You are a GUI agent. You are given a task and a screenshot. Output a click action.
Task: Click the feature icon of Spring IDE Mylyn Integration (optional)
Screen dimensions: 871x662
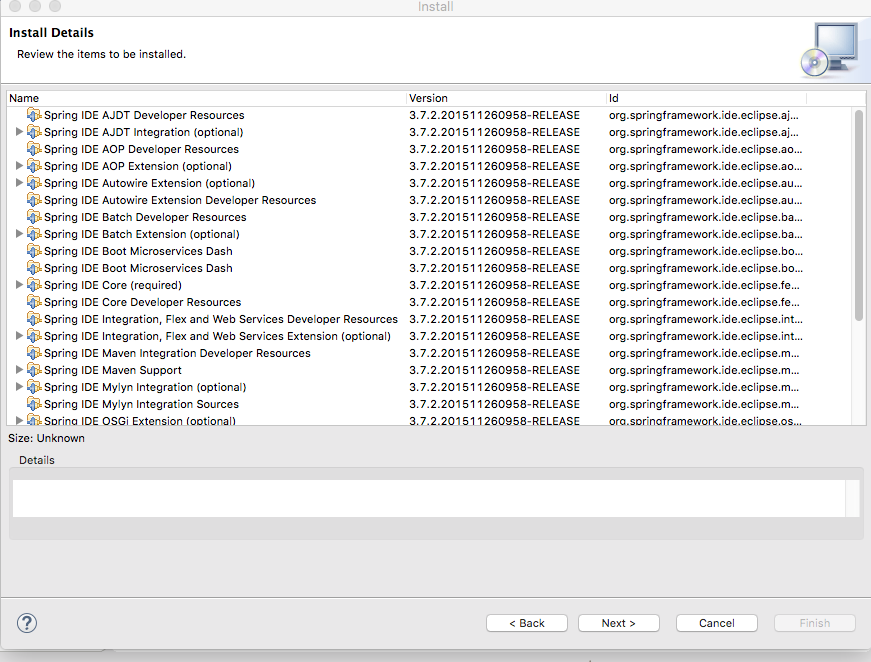(34, 387)
